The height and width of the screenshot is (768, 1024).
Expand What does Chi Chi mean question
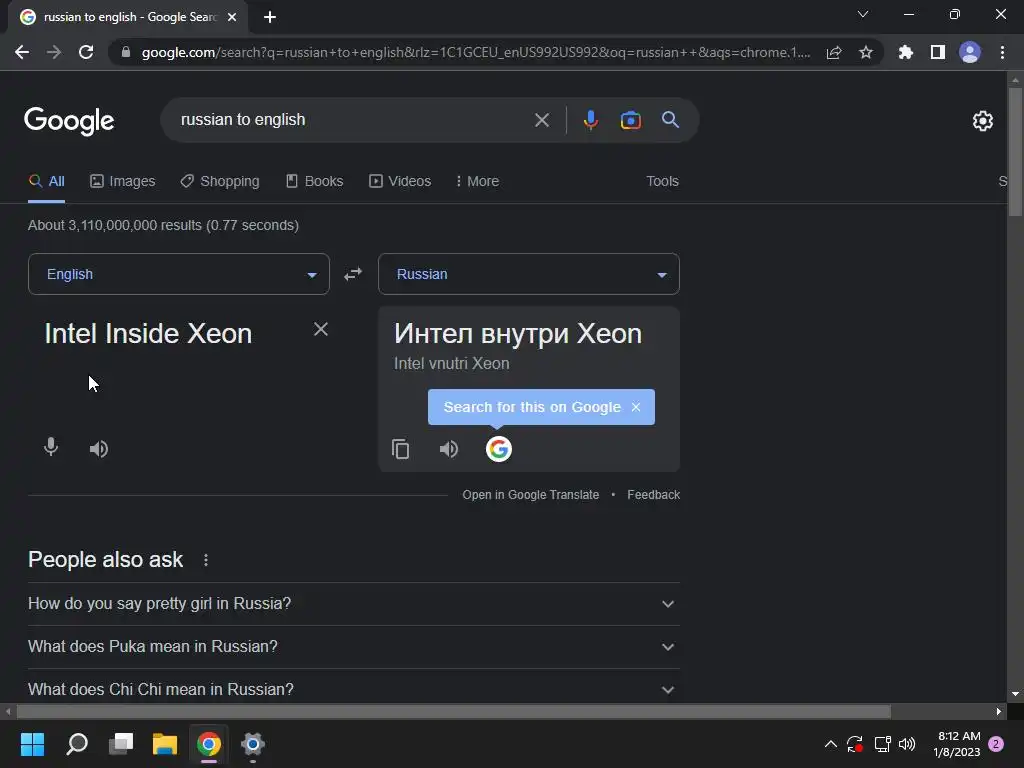click(354, 689)
